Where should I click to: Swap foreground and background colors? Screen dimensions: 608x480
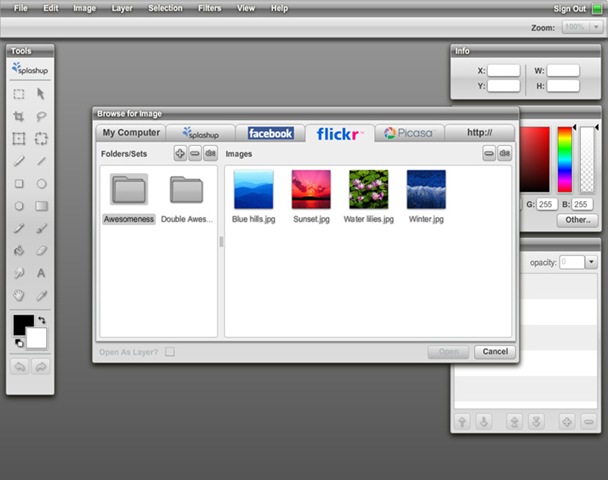tap(42, 320)
